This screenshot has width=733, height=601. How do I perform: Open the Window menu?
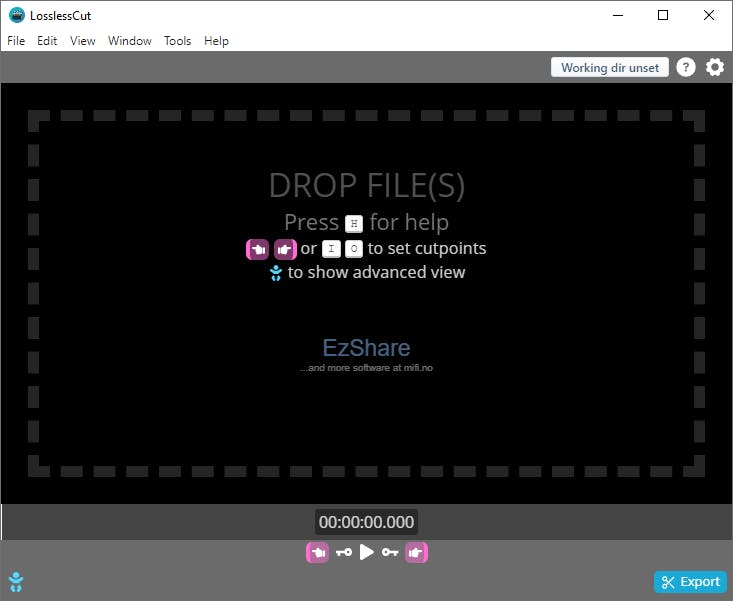(x=129, y=41)
